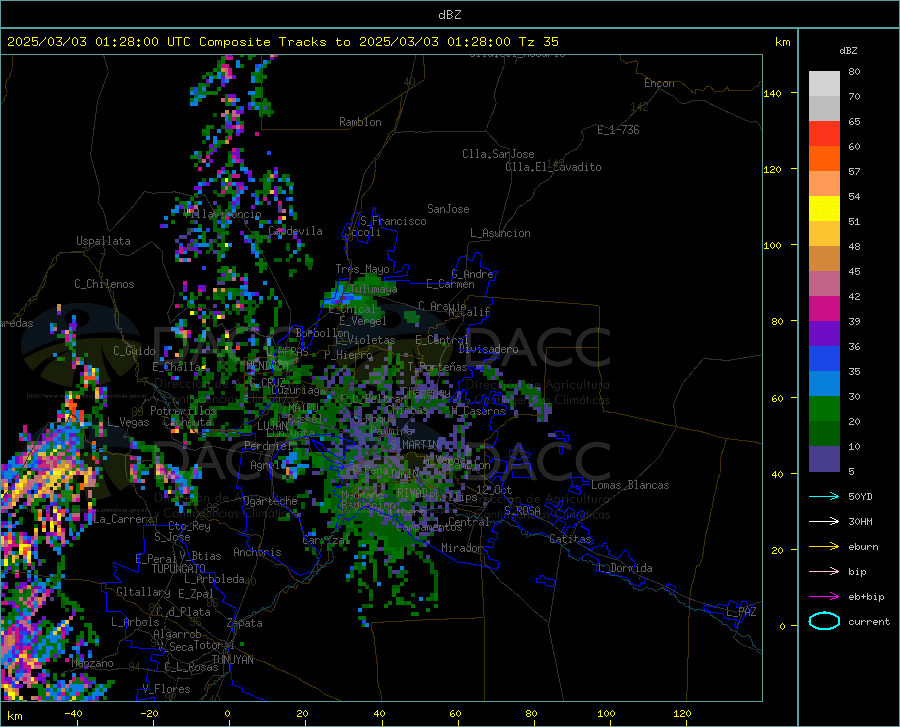Click the 'Anchoris' map label
Image resolution: width=900 pixels, height=727 pixels.
257,552
